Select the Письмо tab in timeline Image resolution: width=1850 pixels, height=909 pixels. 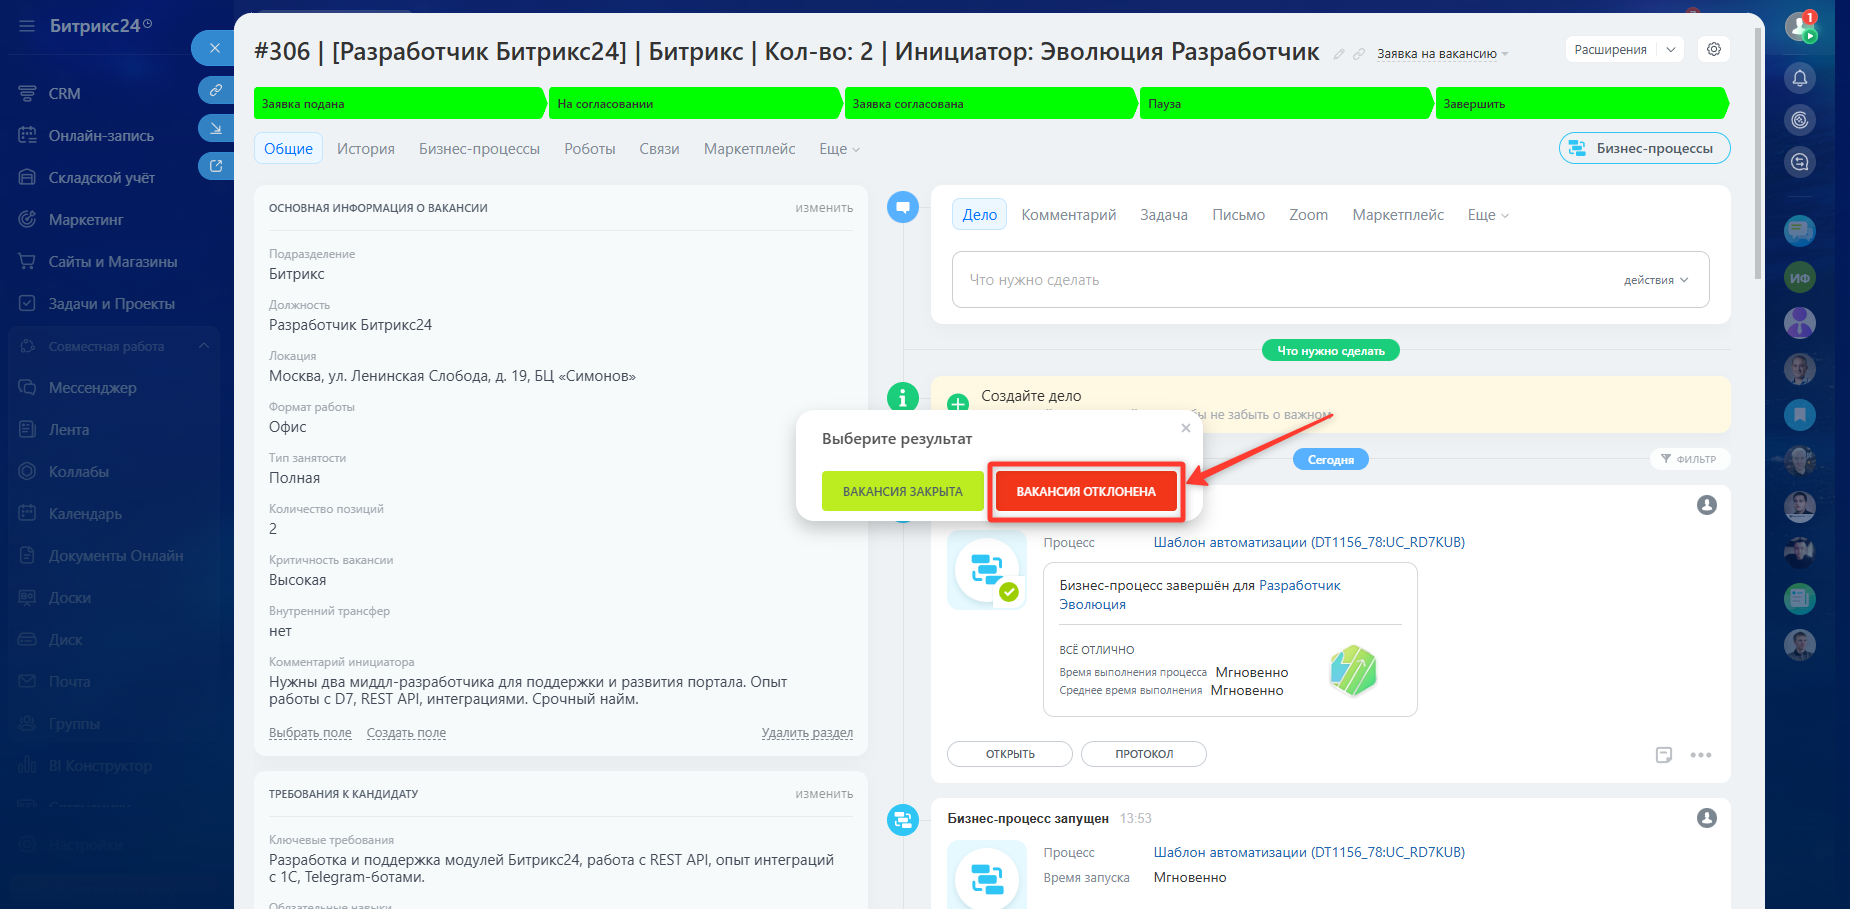click(1239, 215)
